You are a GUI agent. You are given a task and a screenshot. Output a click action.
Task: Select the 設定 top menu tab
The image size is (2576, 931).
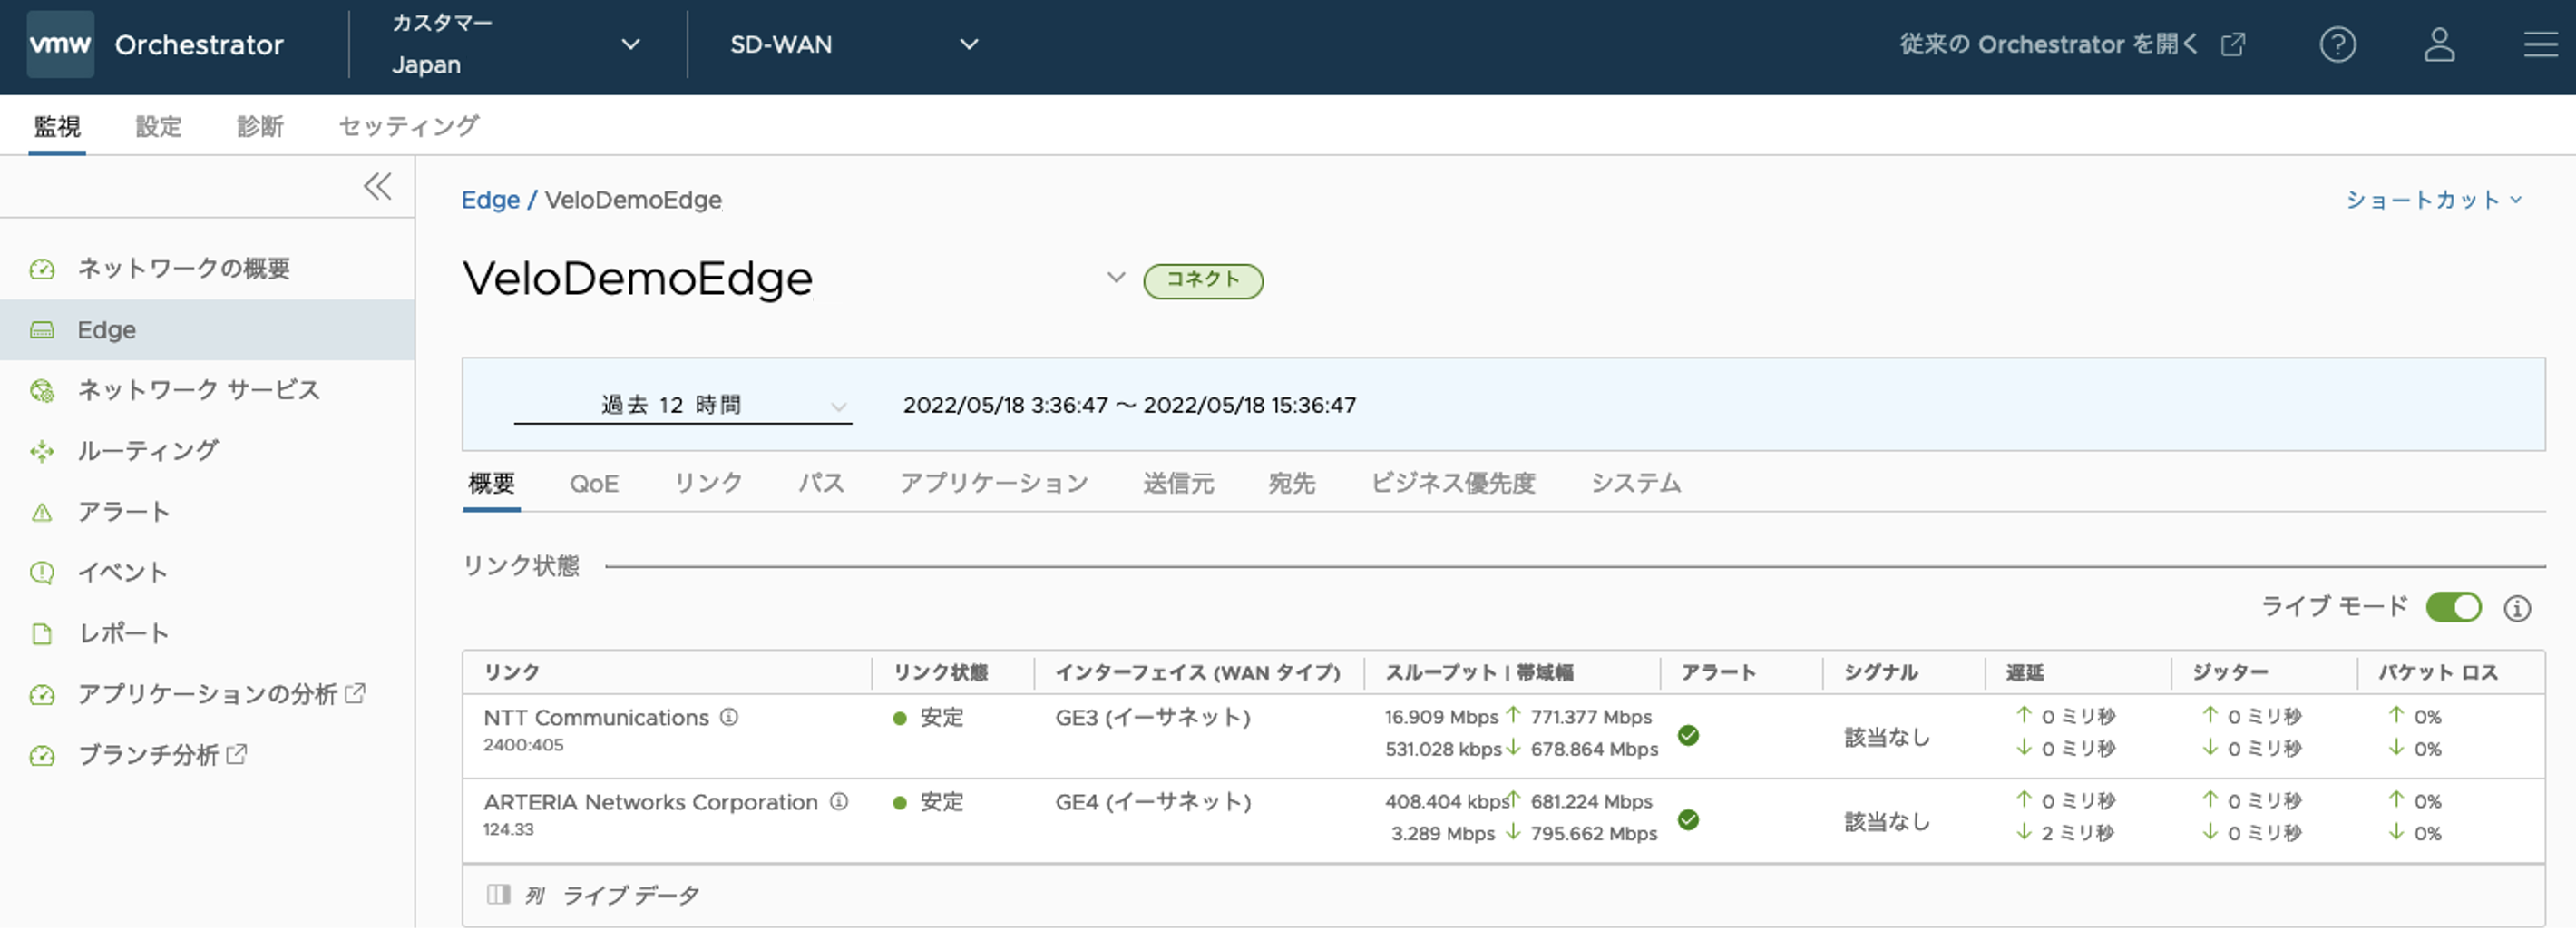(158, 127)
